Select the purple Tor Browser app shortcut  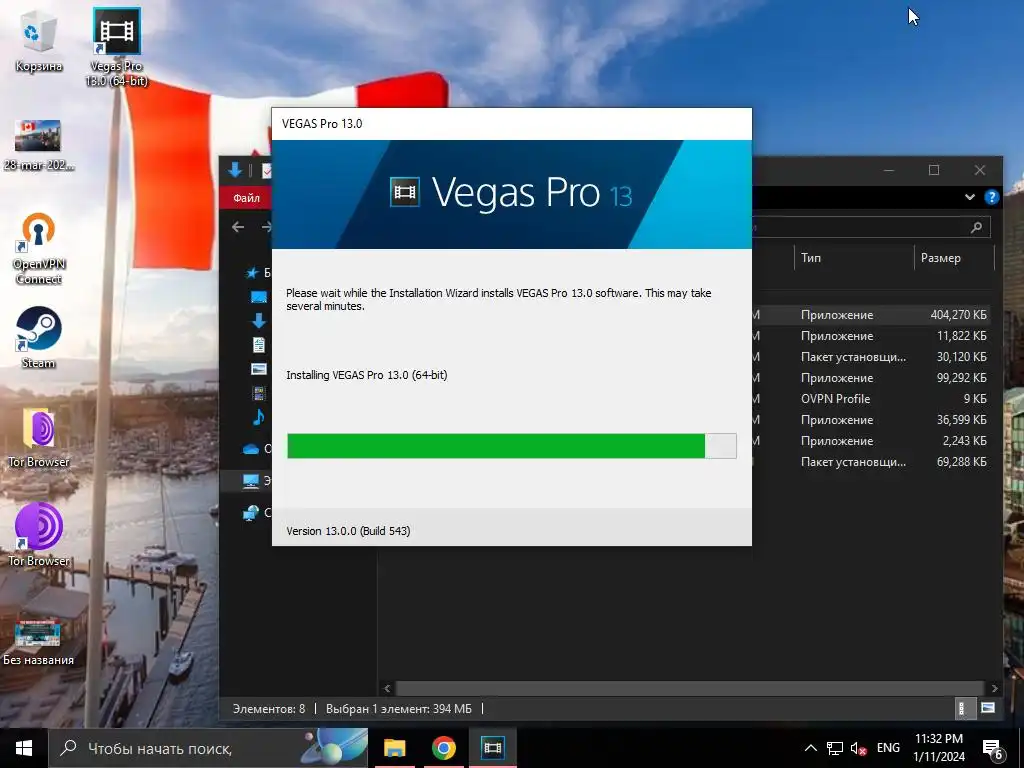39,536
